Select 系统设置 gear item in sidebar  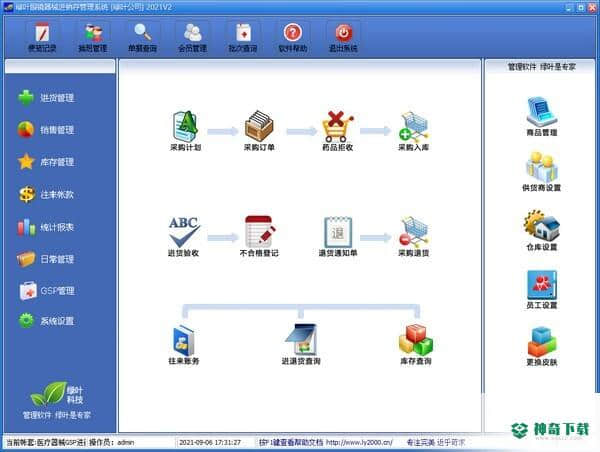click(46, 321)
